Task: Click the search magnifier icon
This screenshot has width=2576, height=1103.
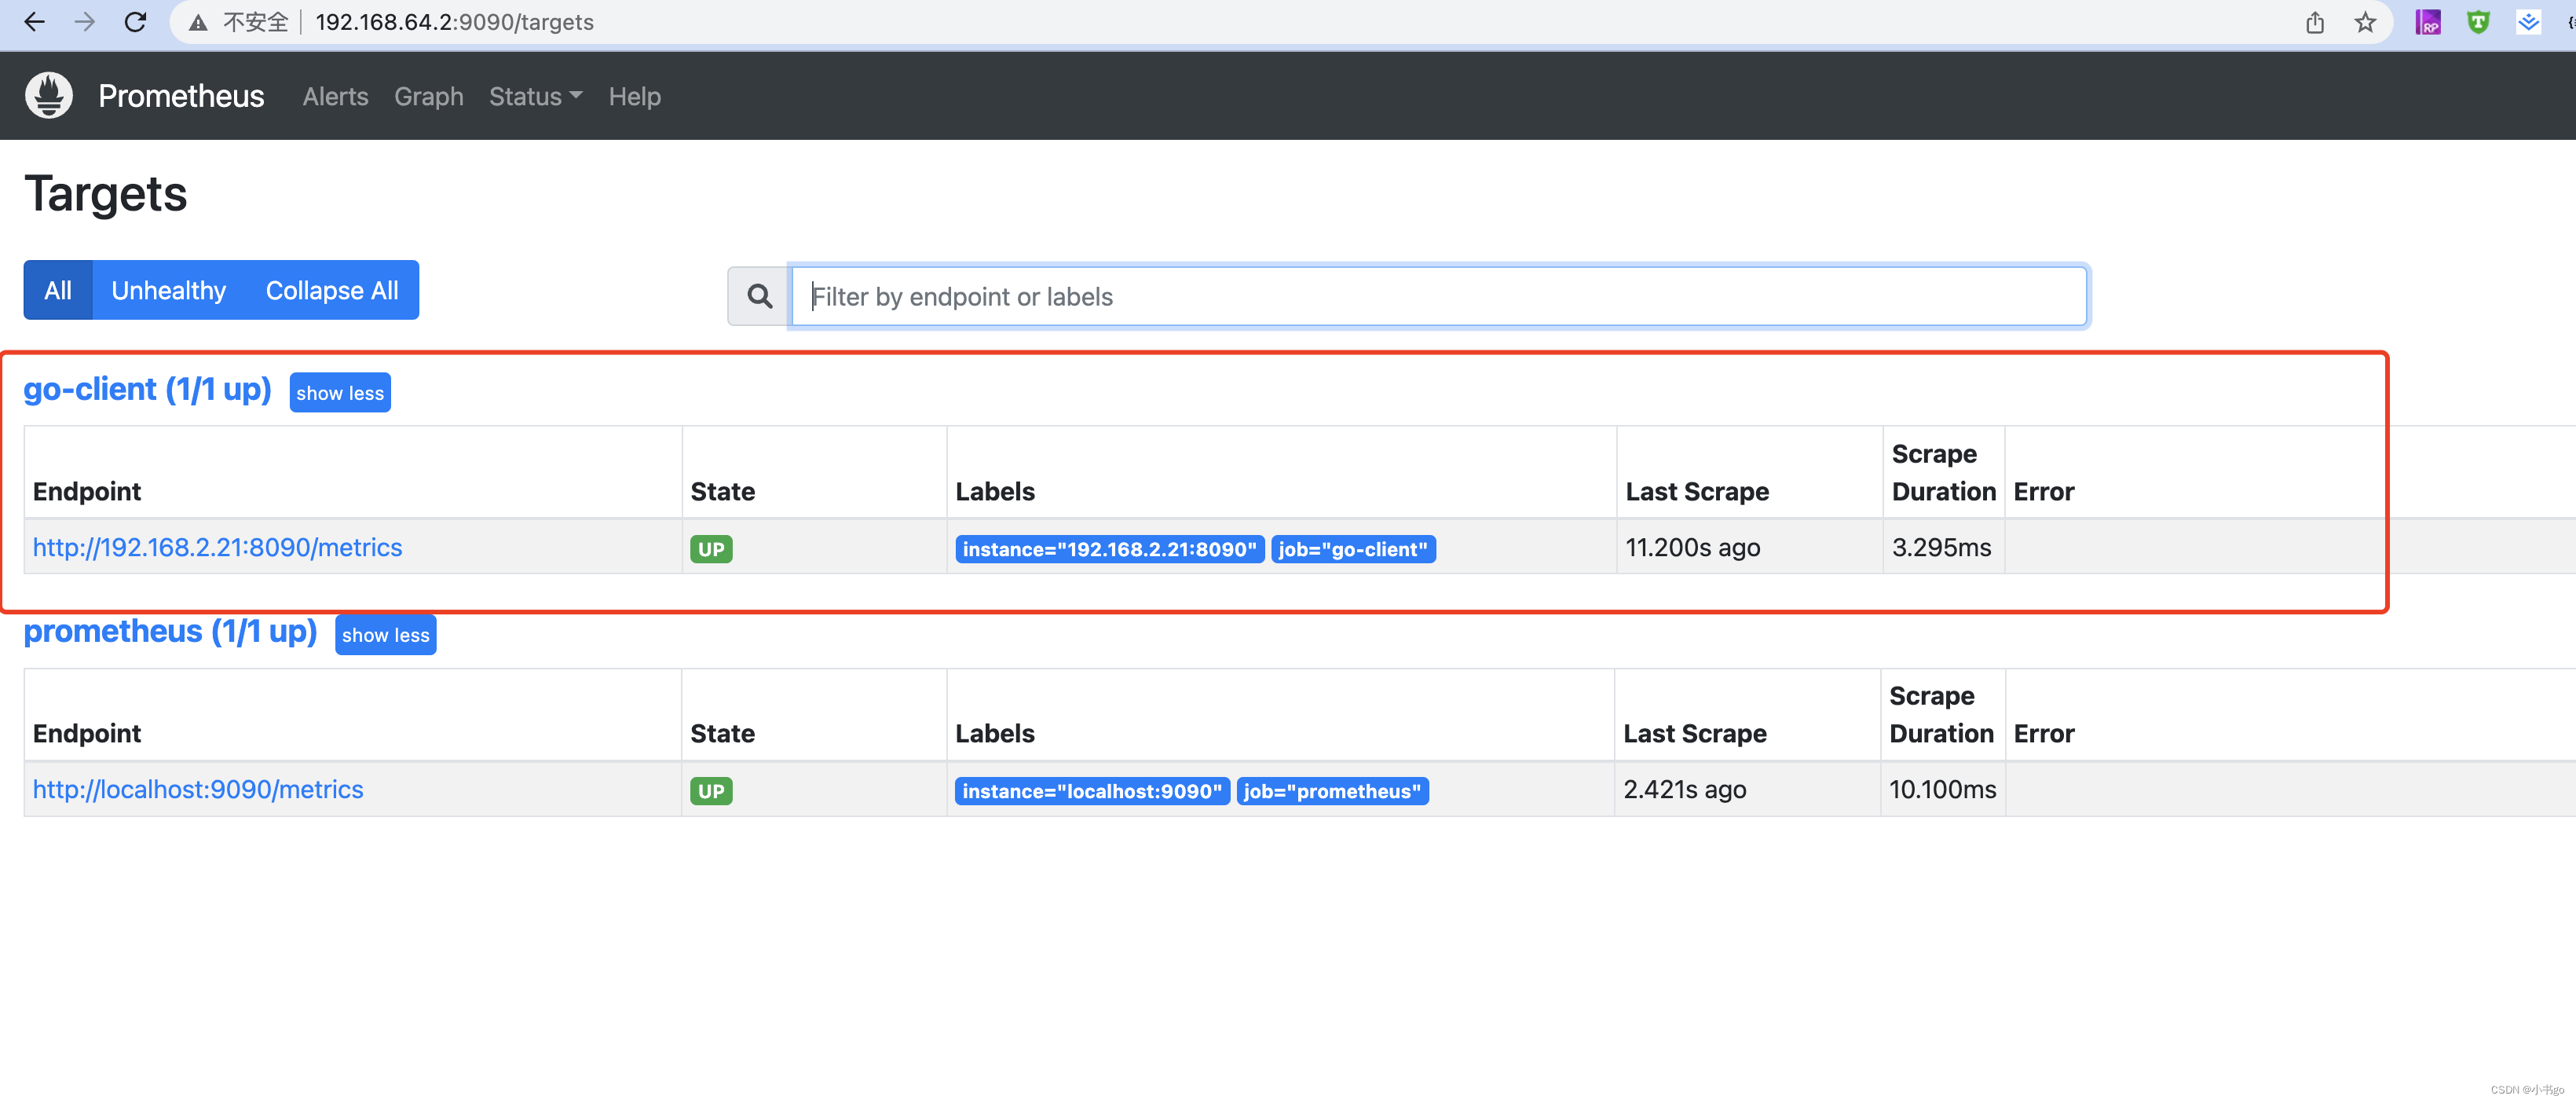Action: point(760,296)
